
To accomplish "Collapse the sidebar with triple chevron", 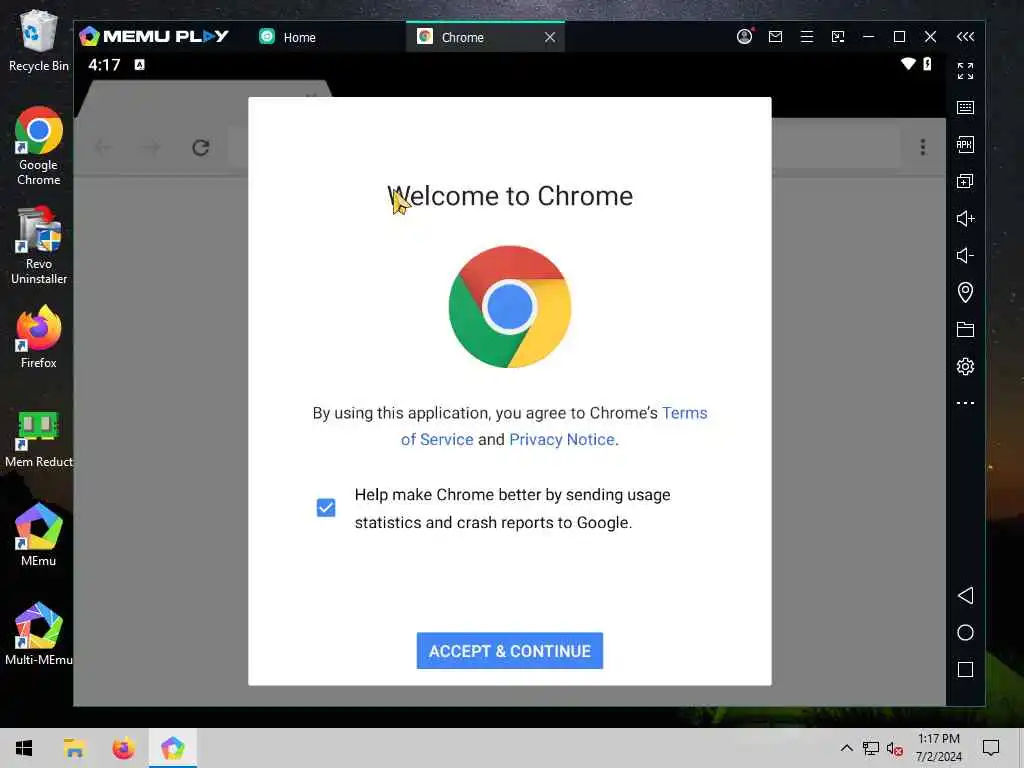I will coord(965,37).
